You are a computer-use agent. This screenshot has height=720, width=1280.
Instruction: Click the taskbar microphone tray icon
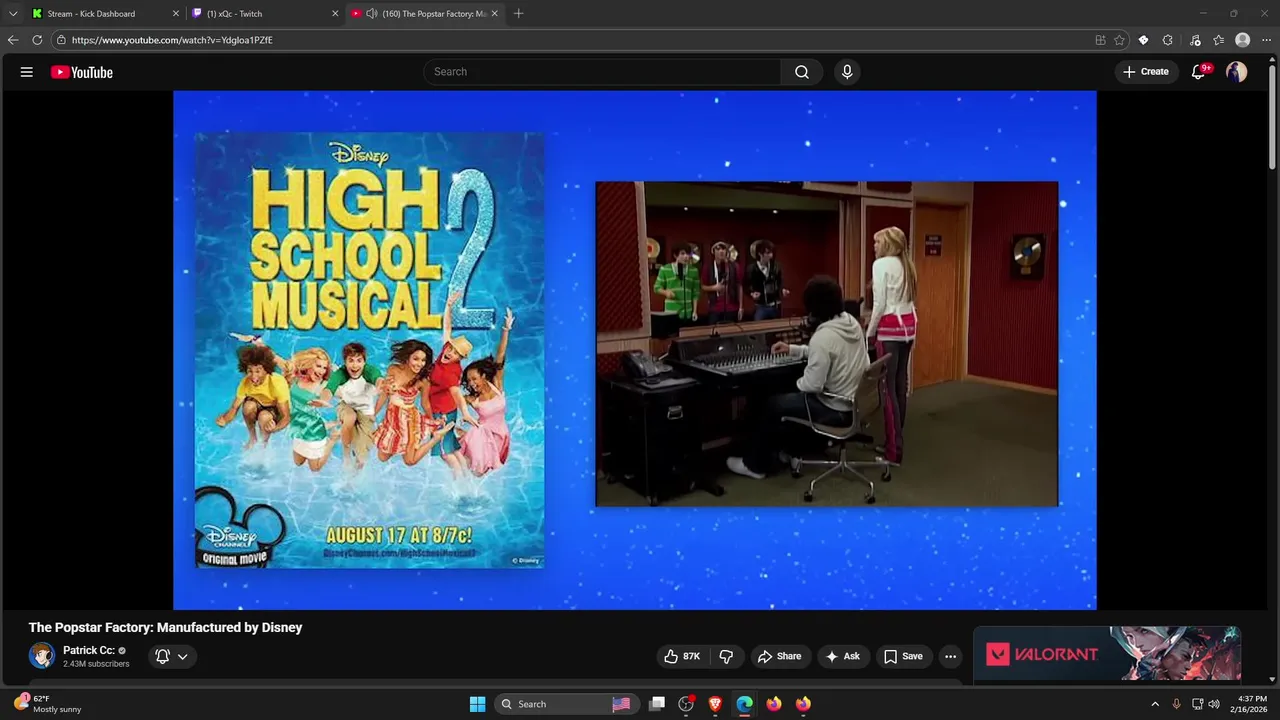click(x=1176, y=704)
